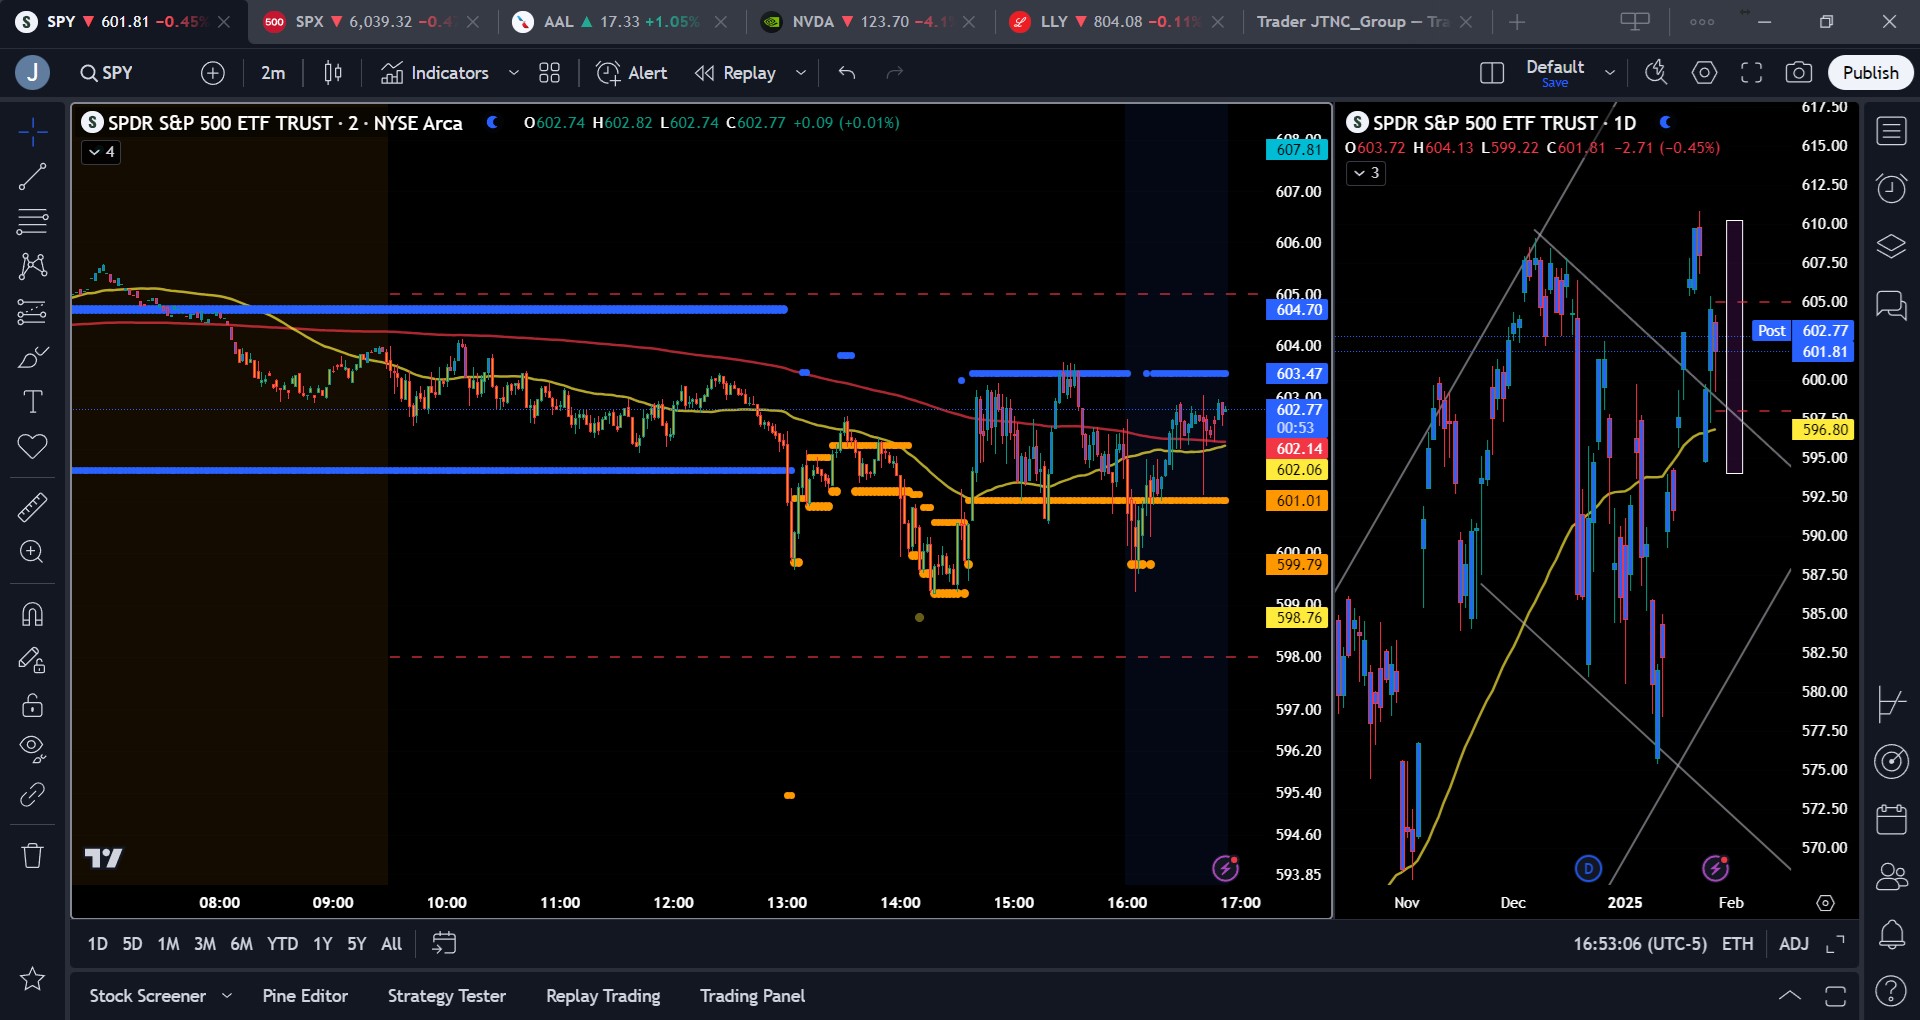Image resolution: width=1920 pixels, height=1020 pixels.
Task: Open the Fibonacci retracement tools
Action: (32, 221)
